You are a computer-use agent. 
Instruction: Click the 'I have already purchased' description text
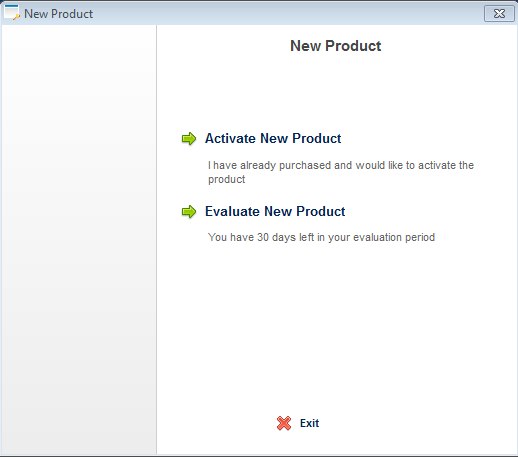(x=341, y=172)
